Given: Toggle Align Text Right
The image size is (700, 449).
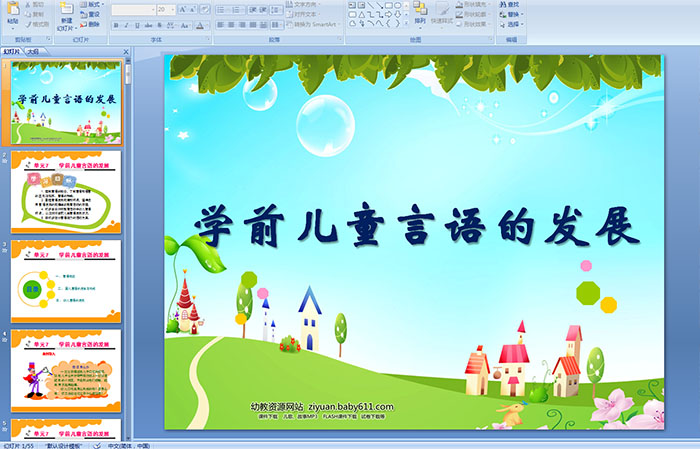Looking at the screenshot, I should tap(242, 25).
